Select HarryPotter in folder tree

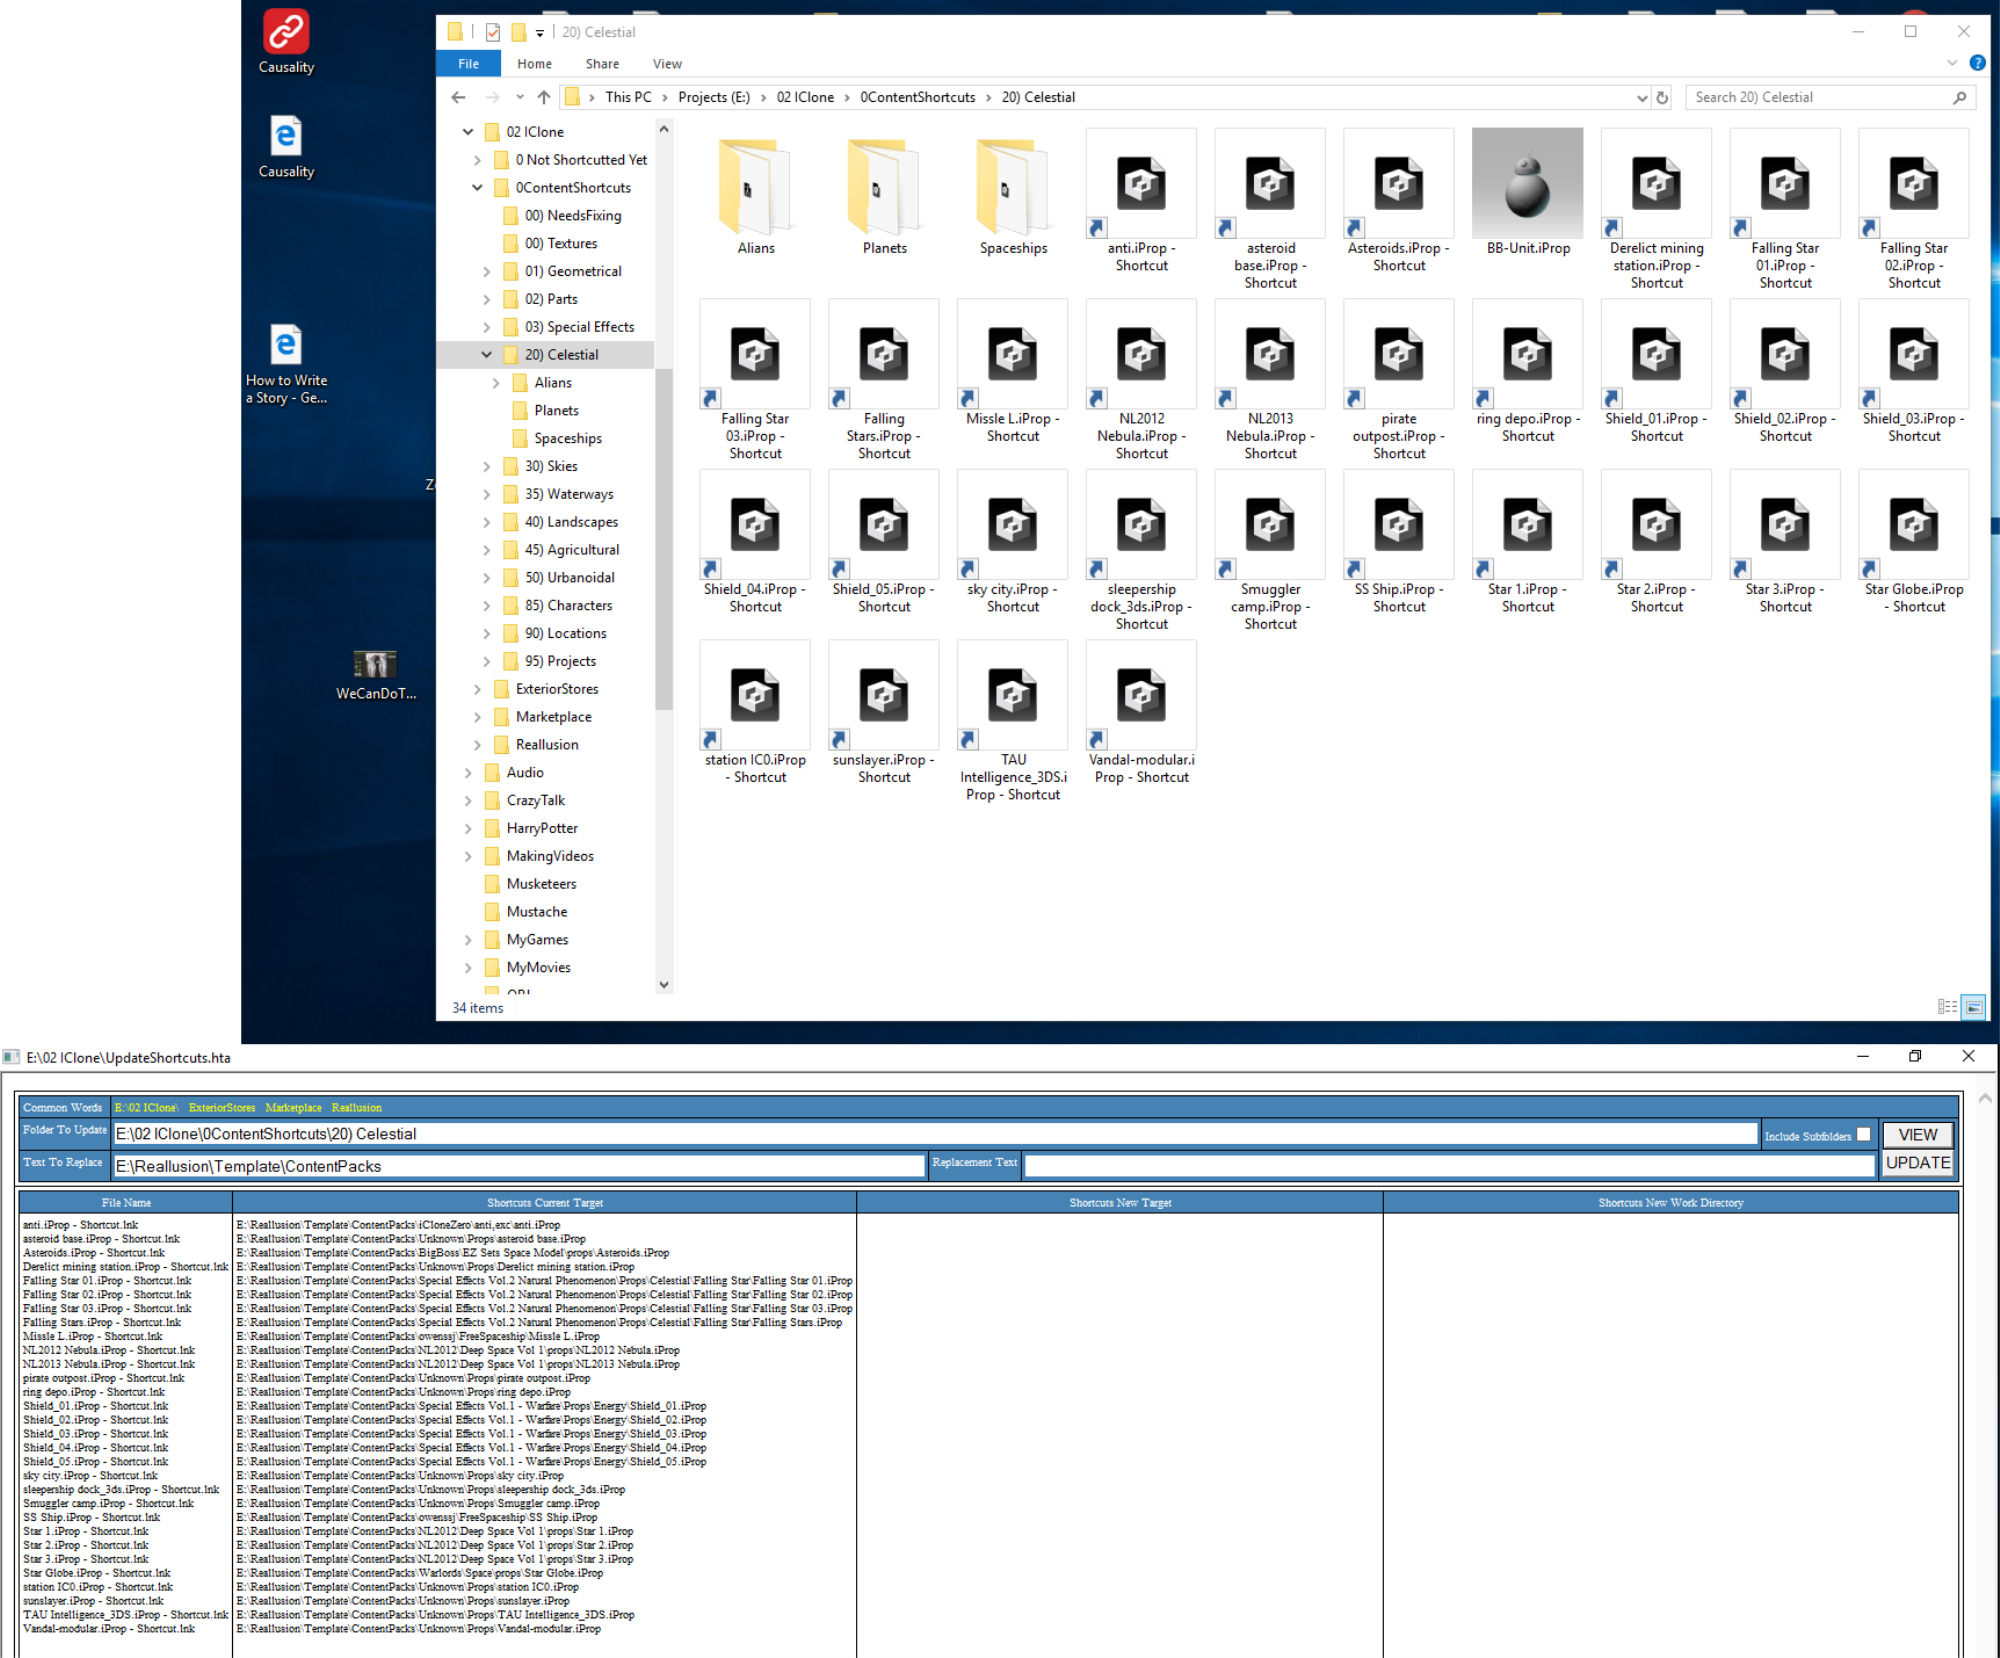pos(542,828)
